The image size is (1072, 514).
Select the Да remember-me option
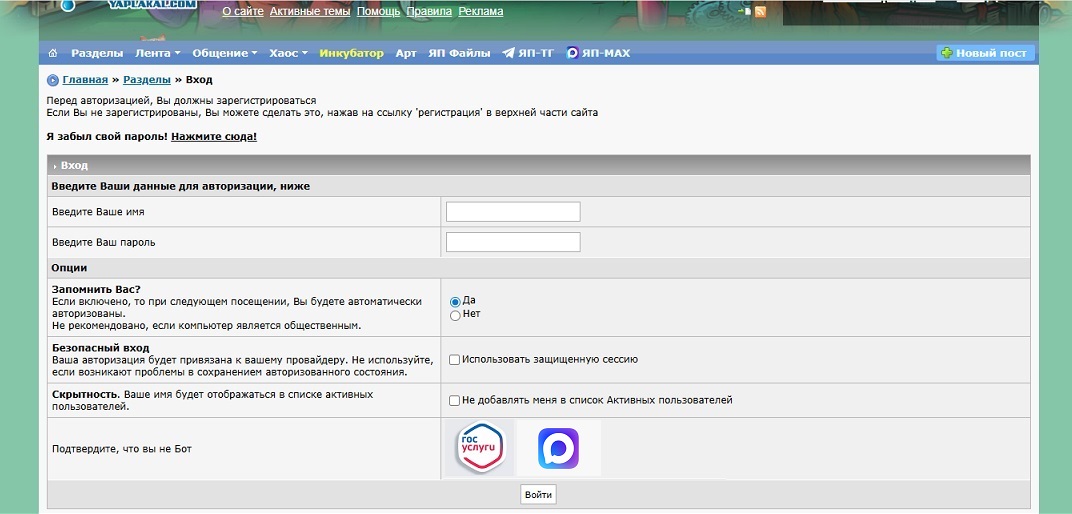tap(455, 301)
